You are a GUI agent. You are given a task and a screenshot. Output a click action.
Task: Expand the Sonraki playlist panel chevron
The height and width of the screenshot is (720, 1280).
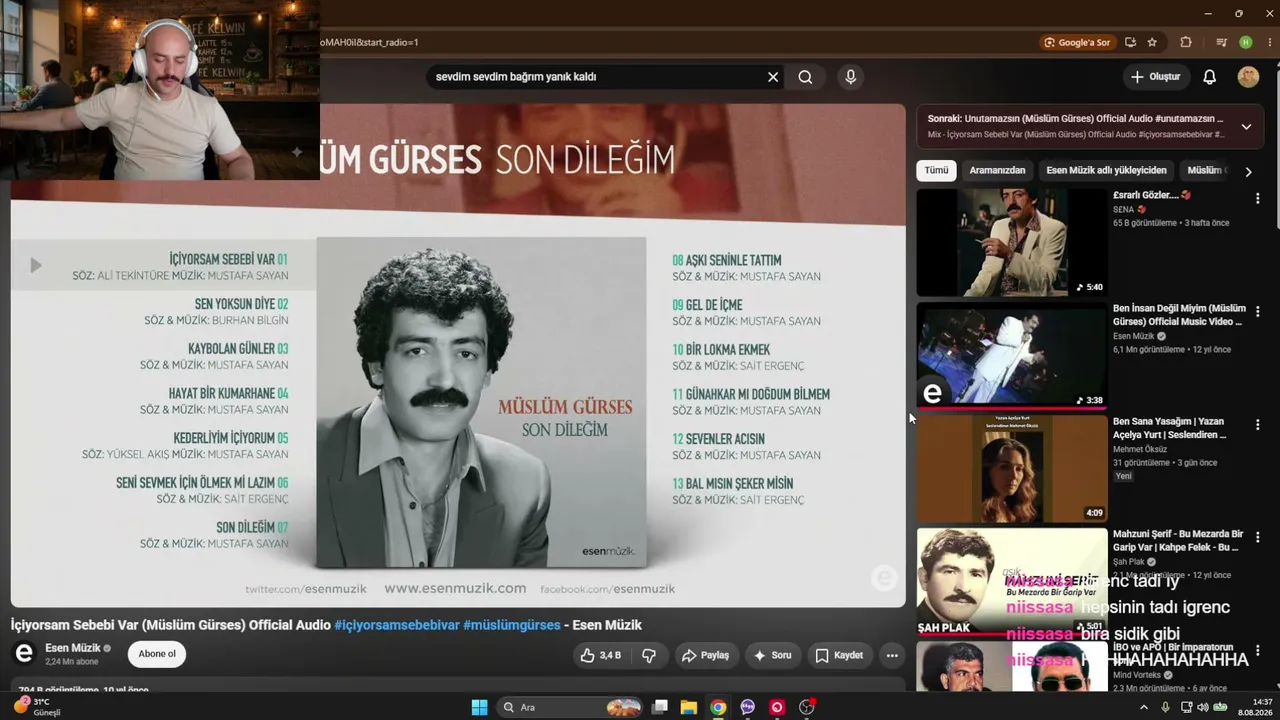coord(1246,127)
